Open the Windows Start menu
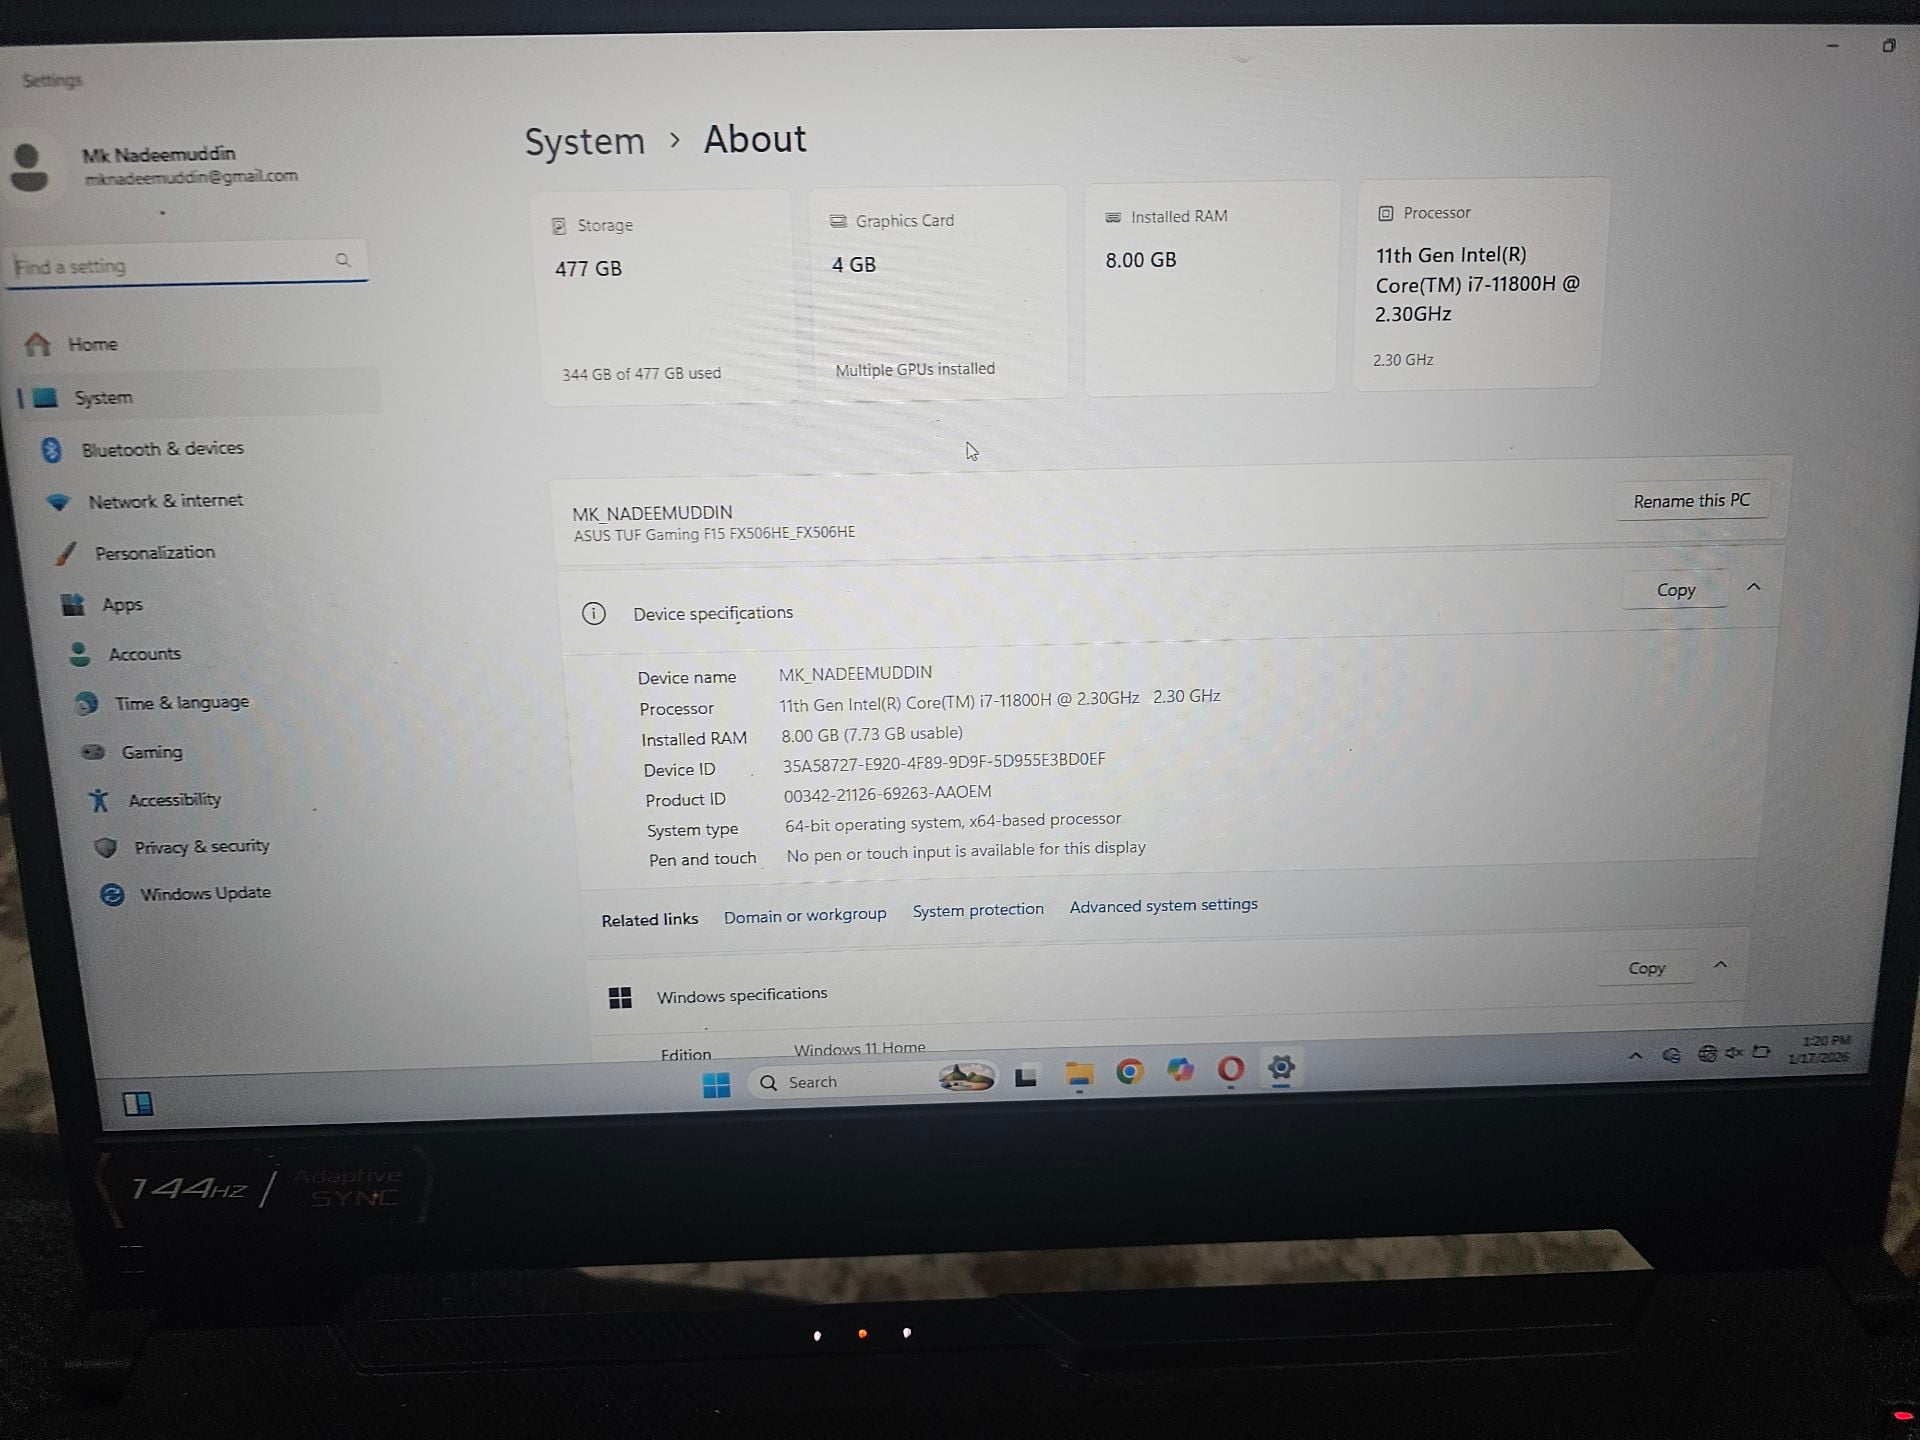Screen dimensions: 1920x1440 coord(716,1084)
